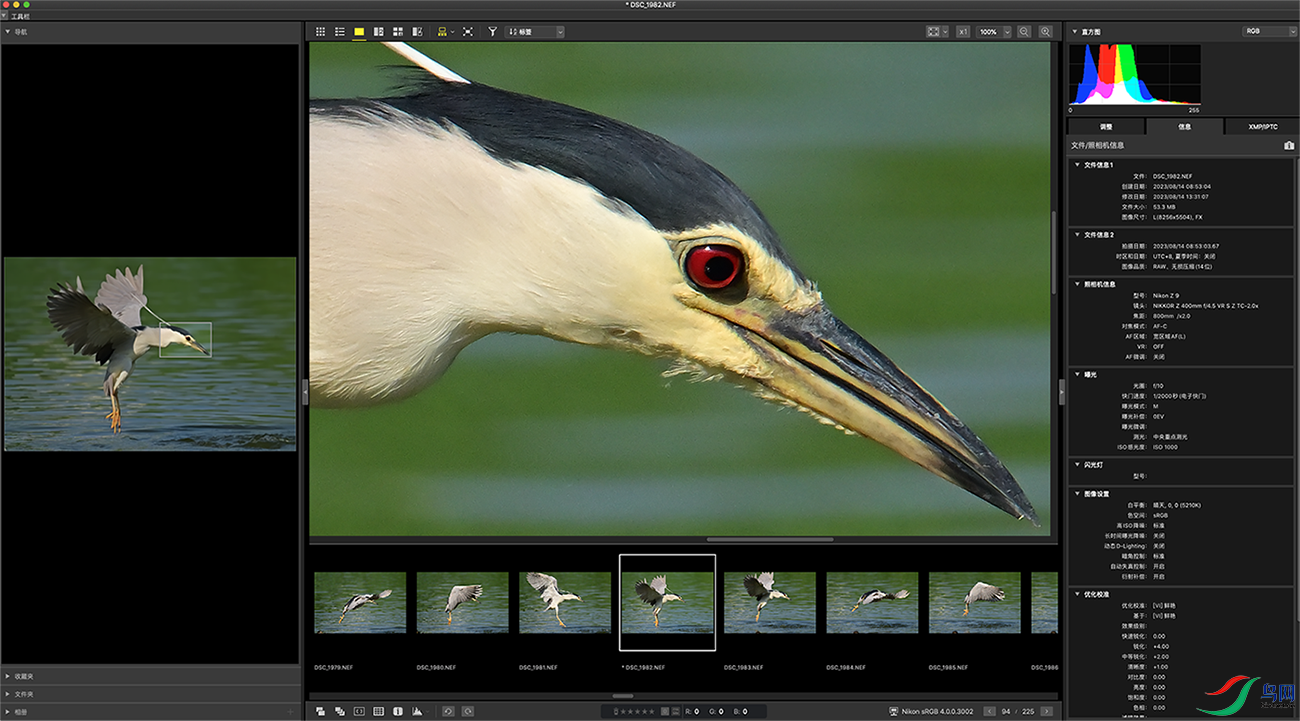Click the funnel filter icon

coord(492,32)
